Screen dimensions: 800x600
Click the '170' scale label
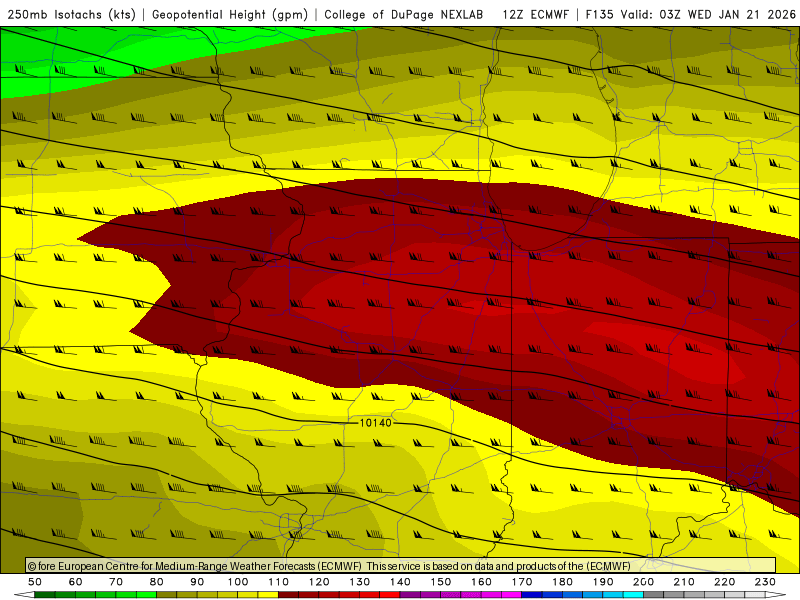pos(522,582)
